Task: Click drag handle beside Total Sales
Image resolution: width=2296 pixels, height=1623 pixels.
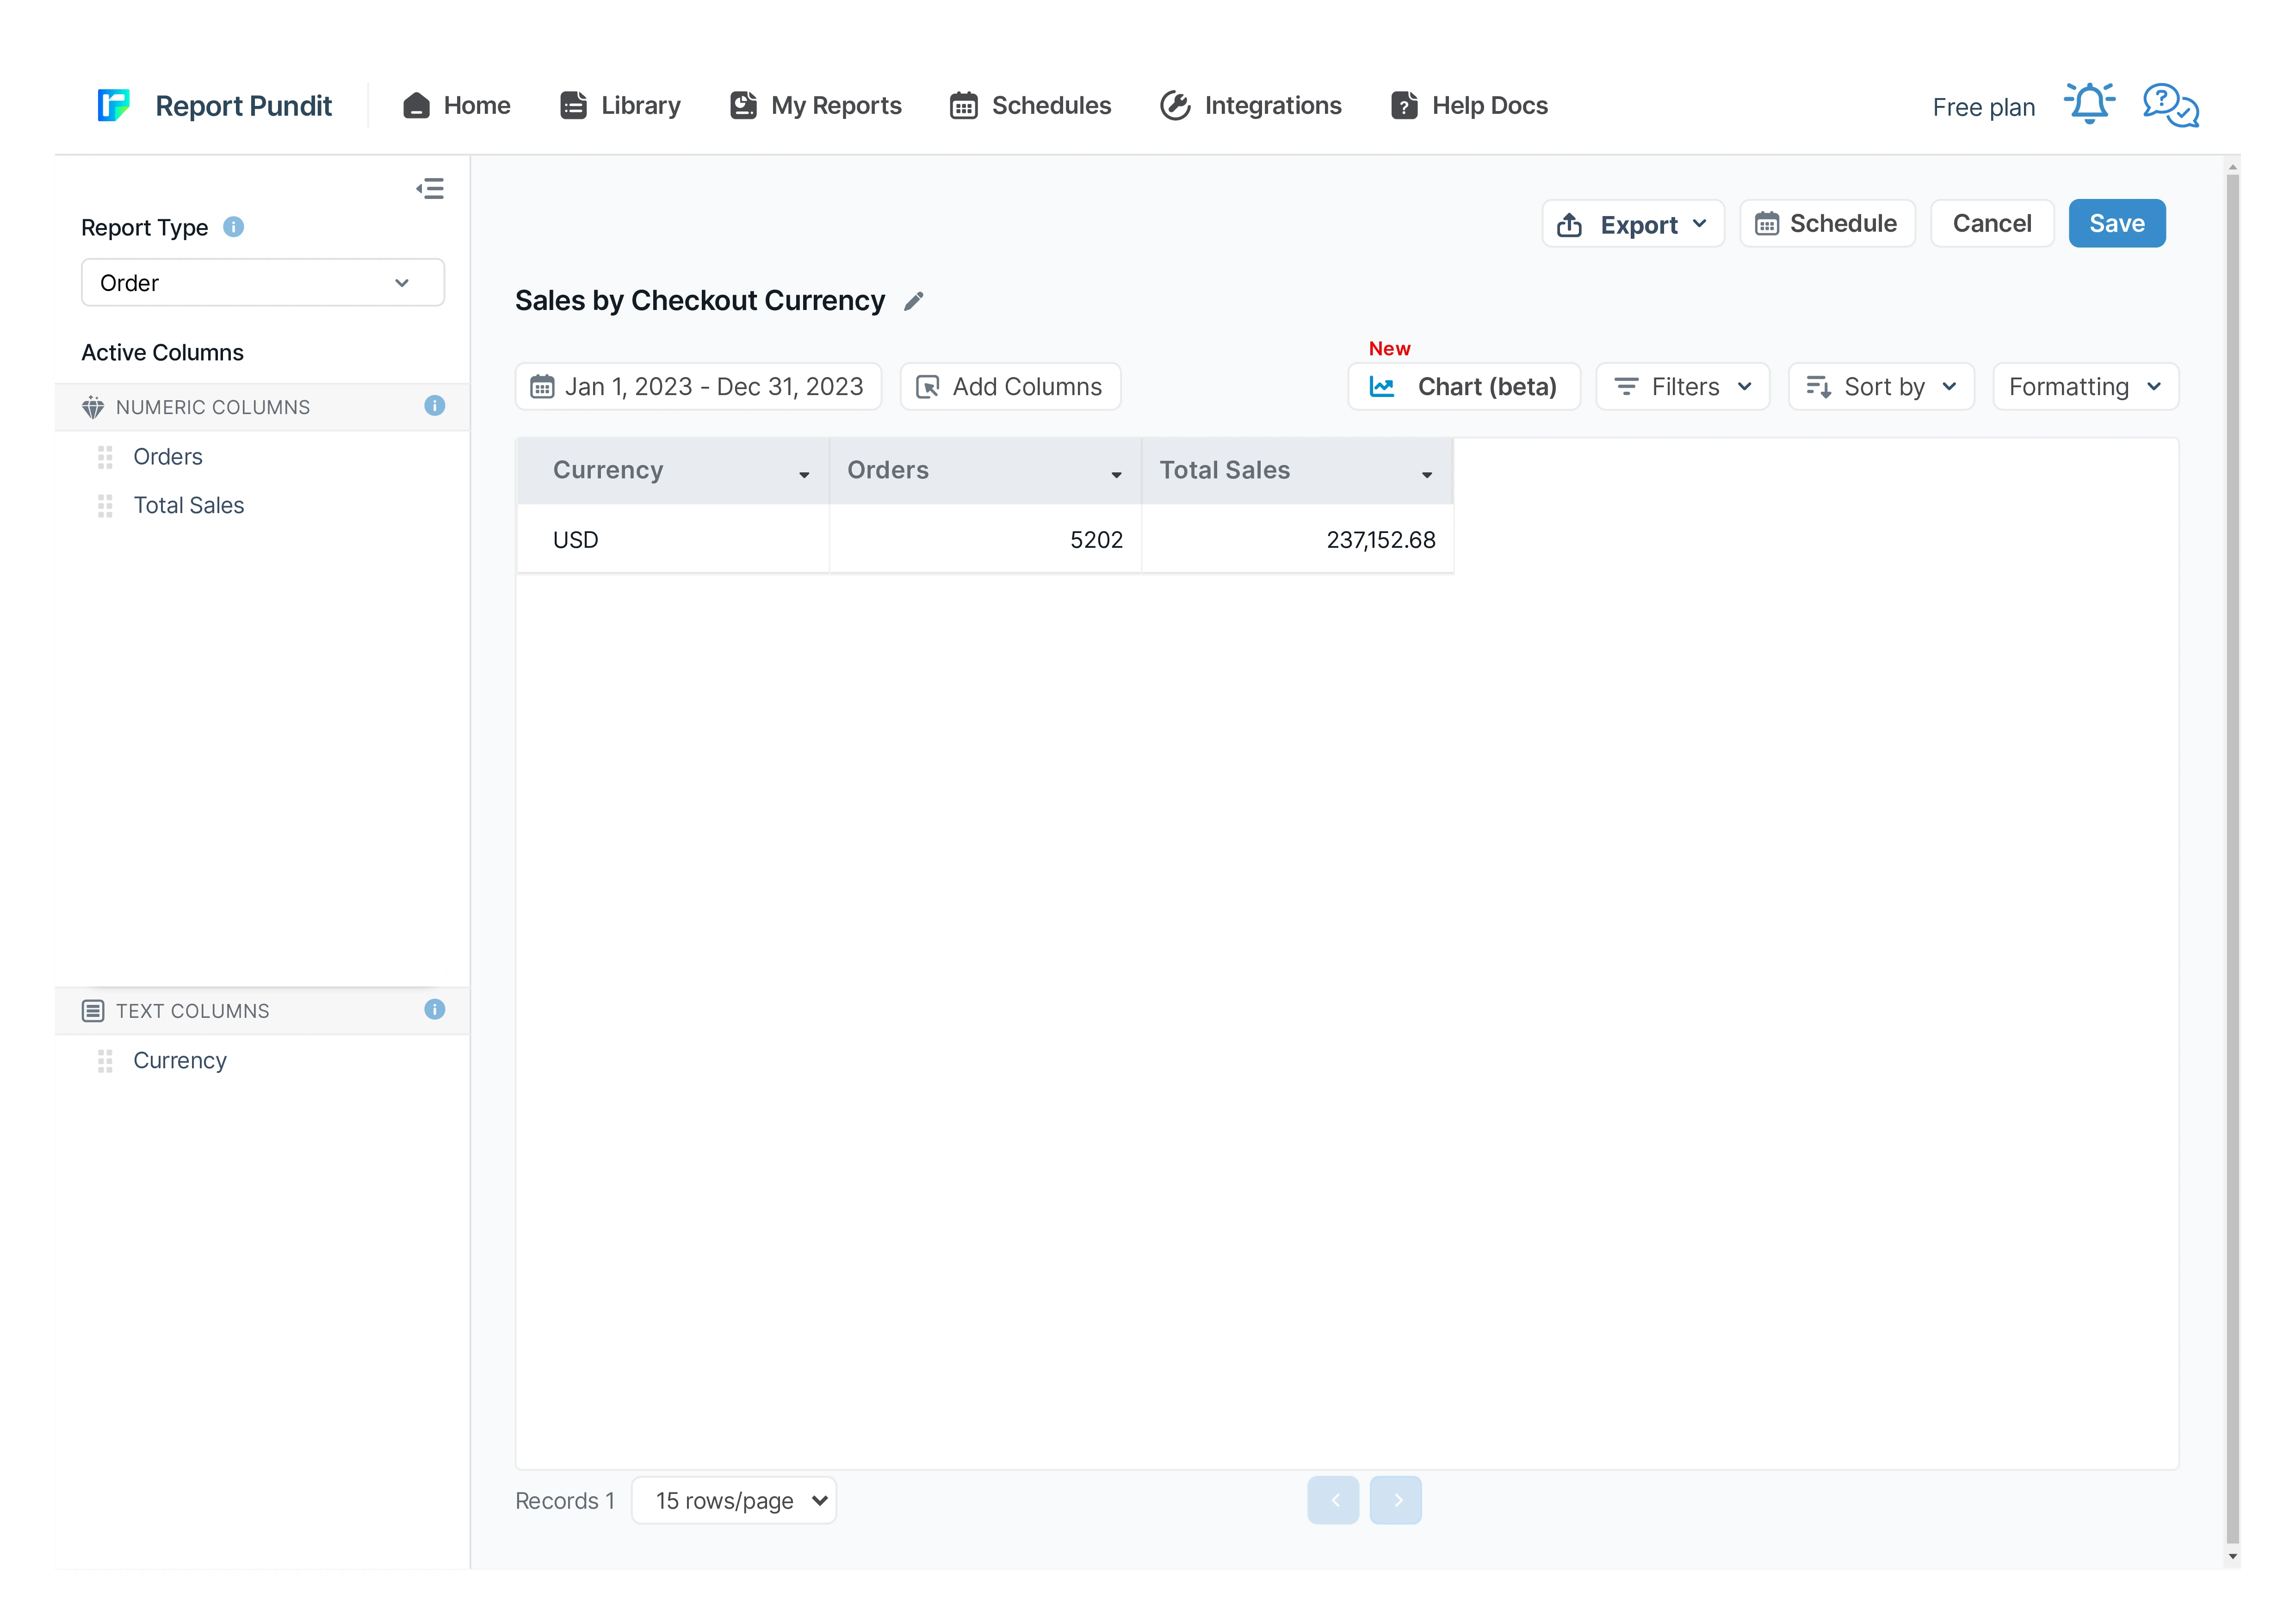Action: [105, 506]
